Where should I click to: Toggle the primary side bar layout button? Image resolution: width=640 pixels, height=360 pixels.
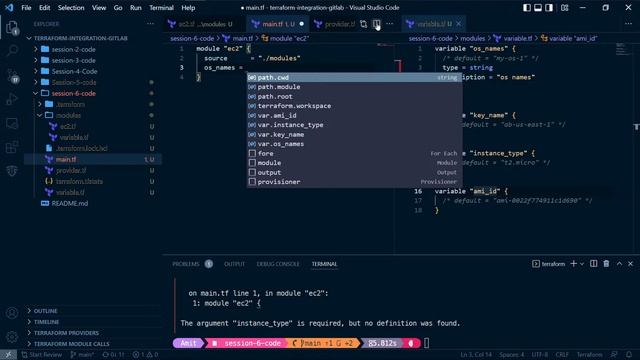(527, 8)
